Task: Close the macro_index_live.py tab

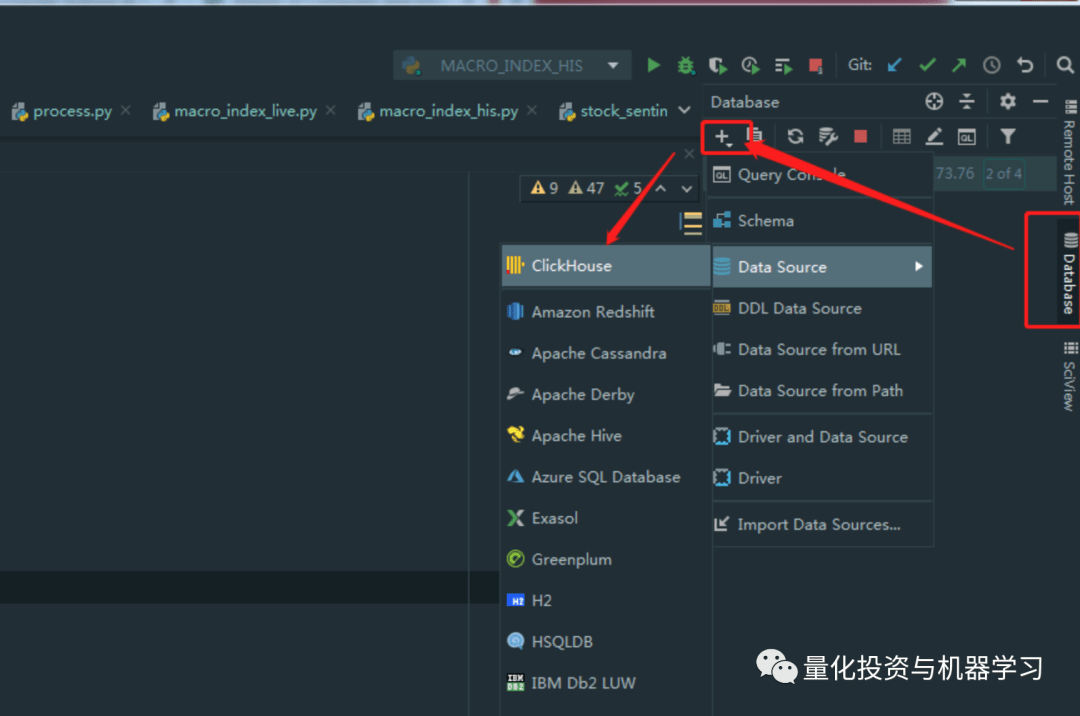Action: pyautogui.click(x=331, y=110)
